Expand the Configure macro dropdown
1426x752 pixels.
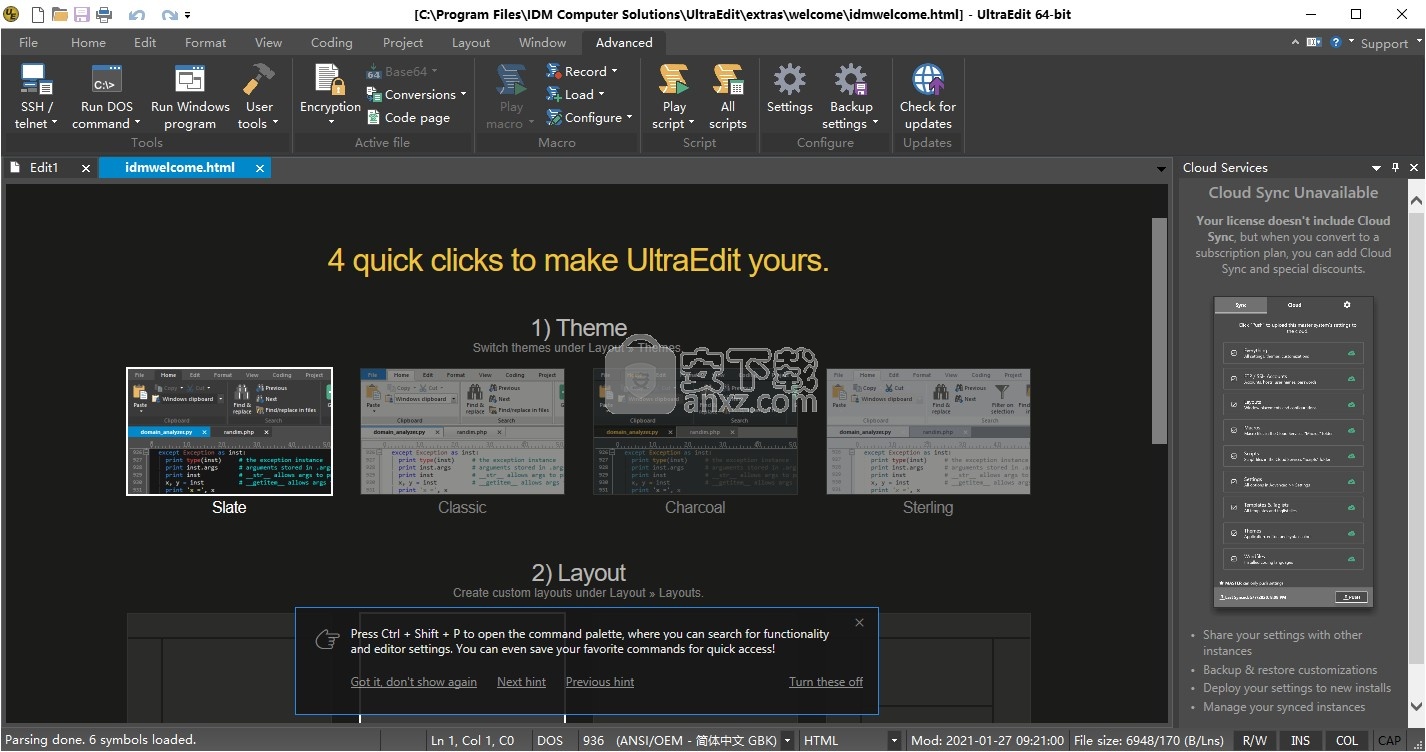630,118
